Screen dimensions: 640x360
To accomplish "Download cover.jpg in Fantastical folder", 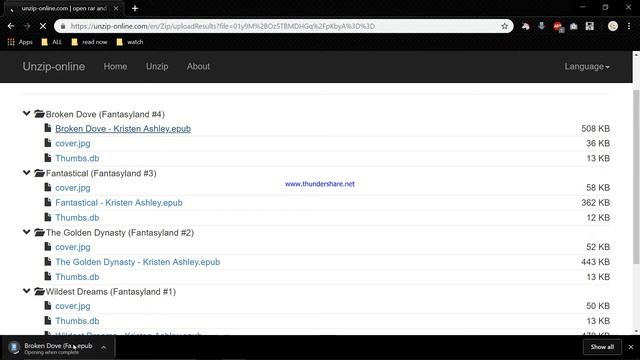I will tap(73, 188).
